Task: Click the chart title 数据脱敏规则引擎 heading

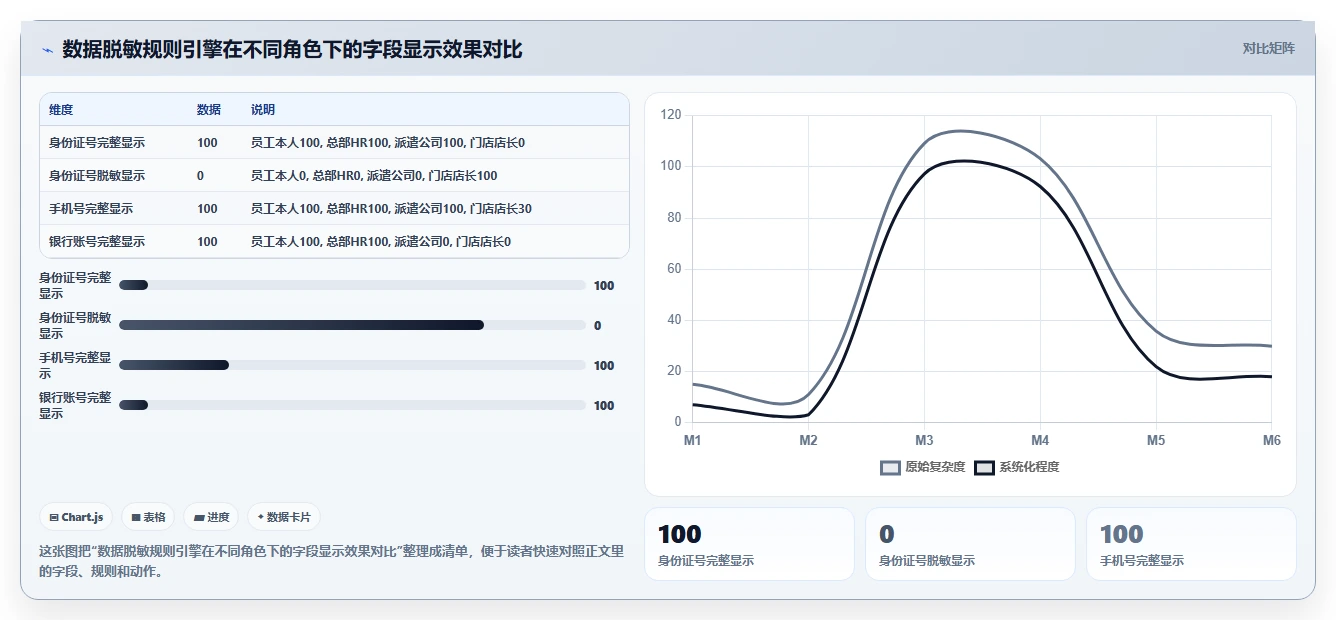Action: click(x=292, y=50)
